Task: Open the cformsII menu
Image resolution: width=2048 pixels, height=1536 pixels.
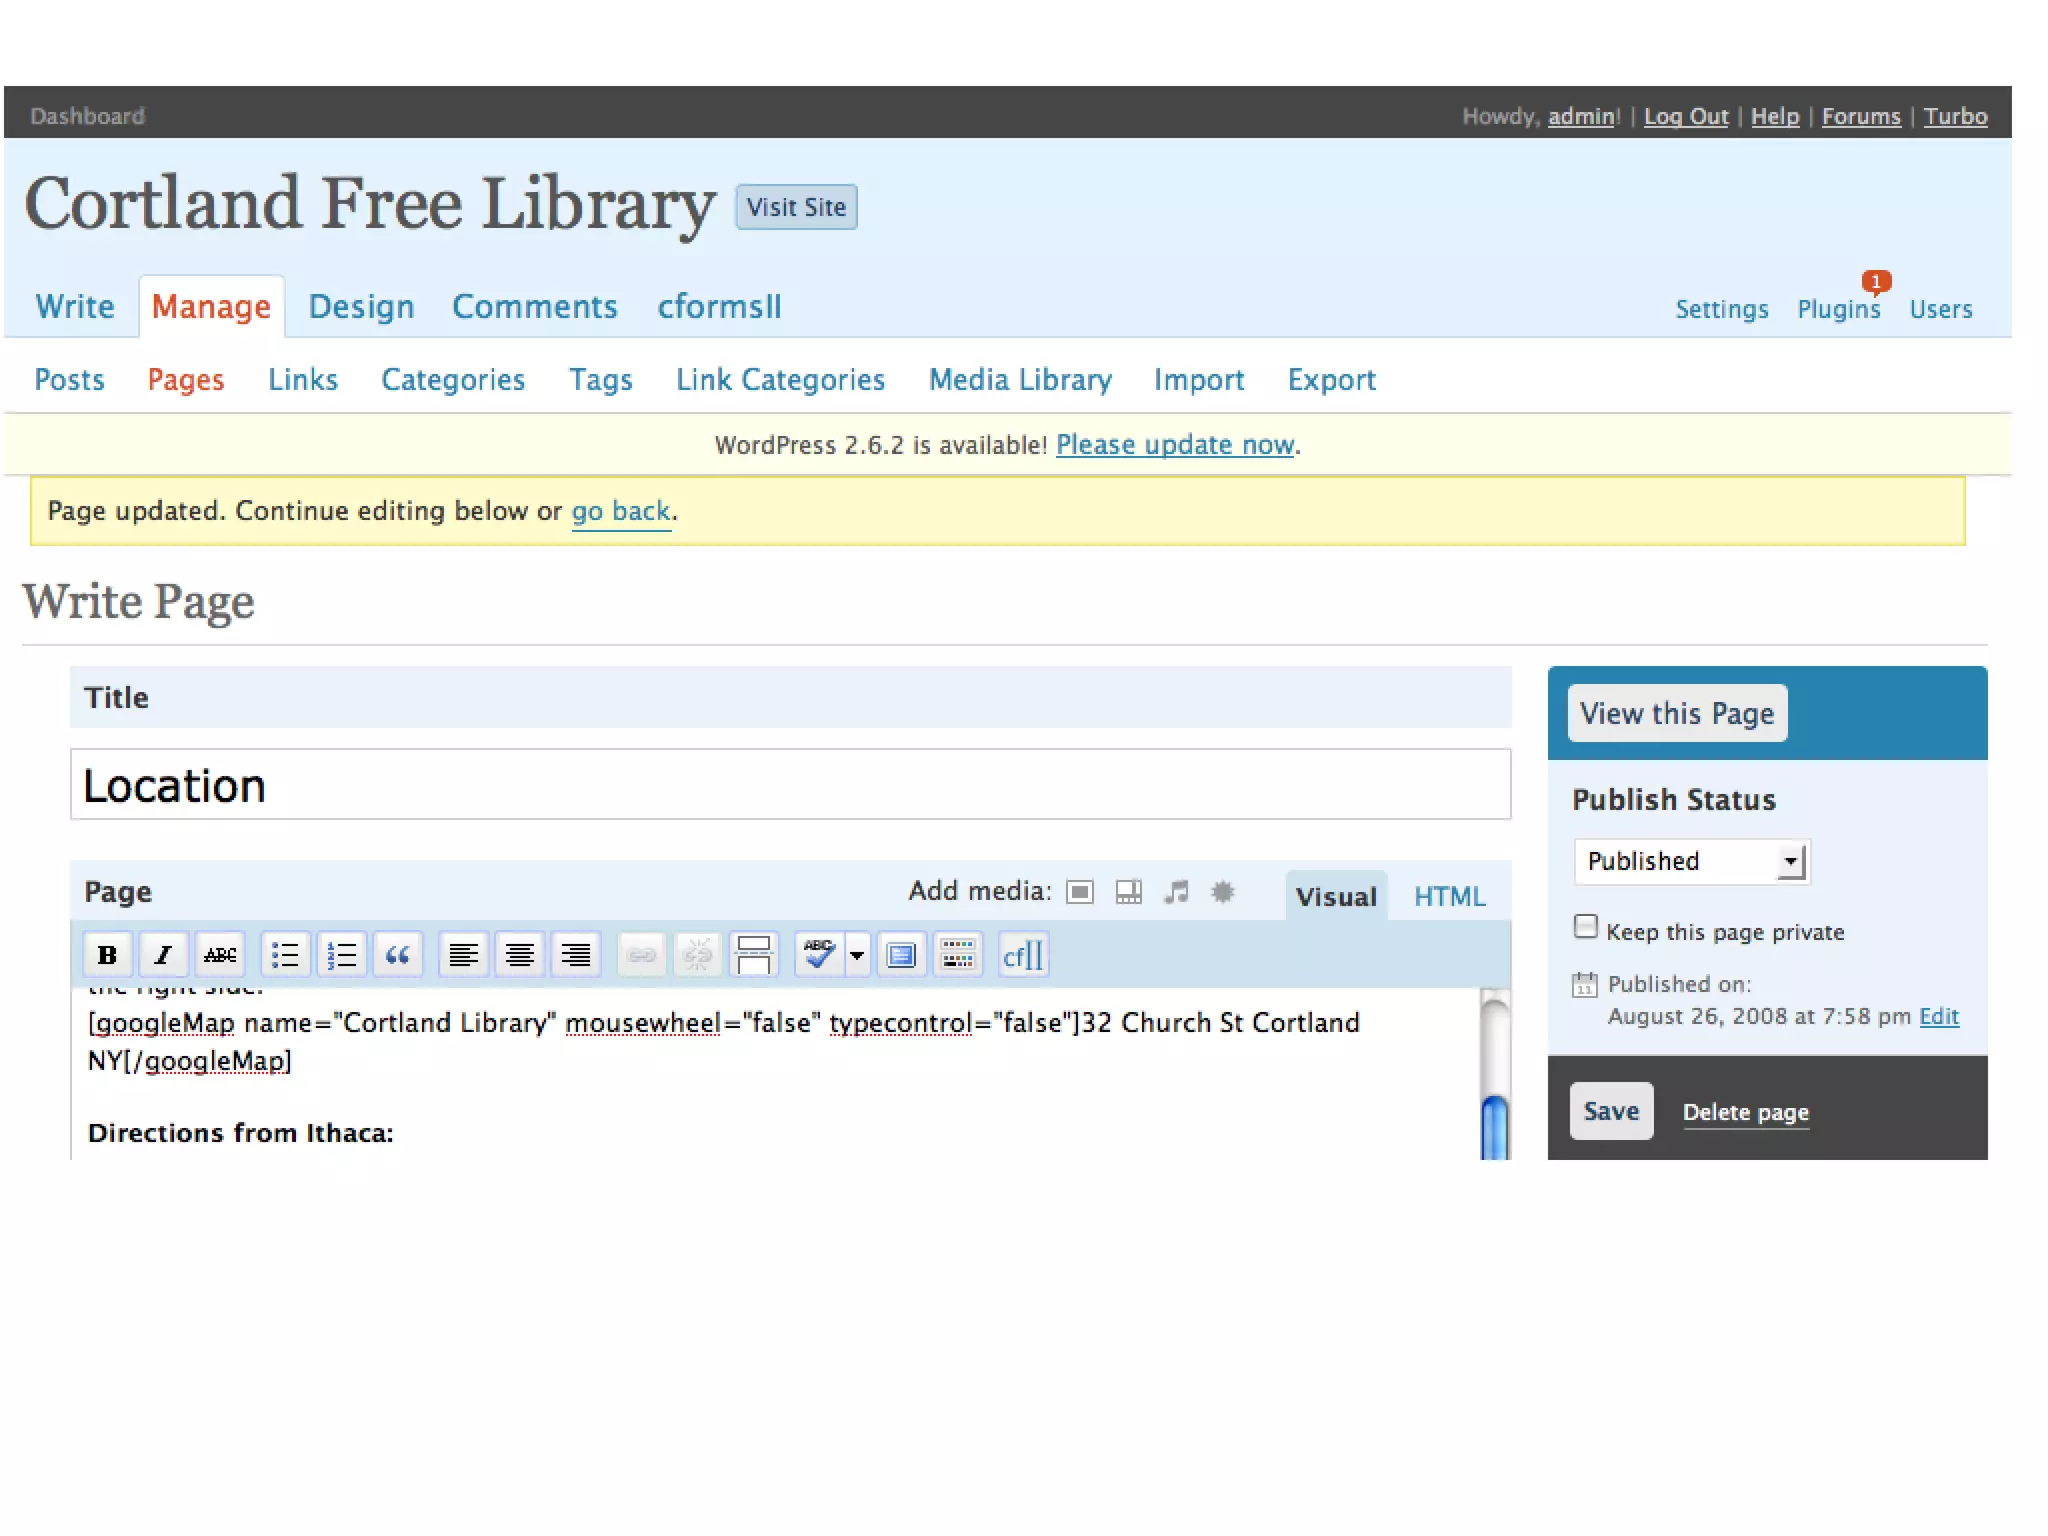Action: 719,306
